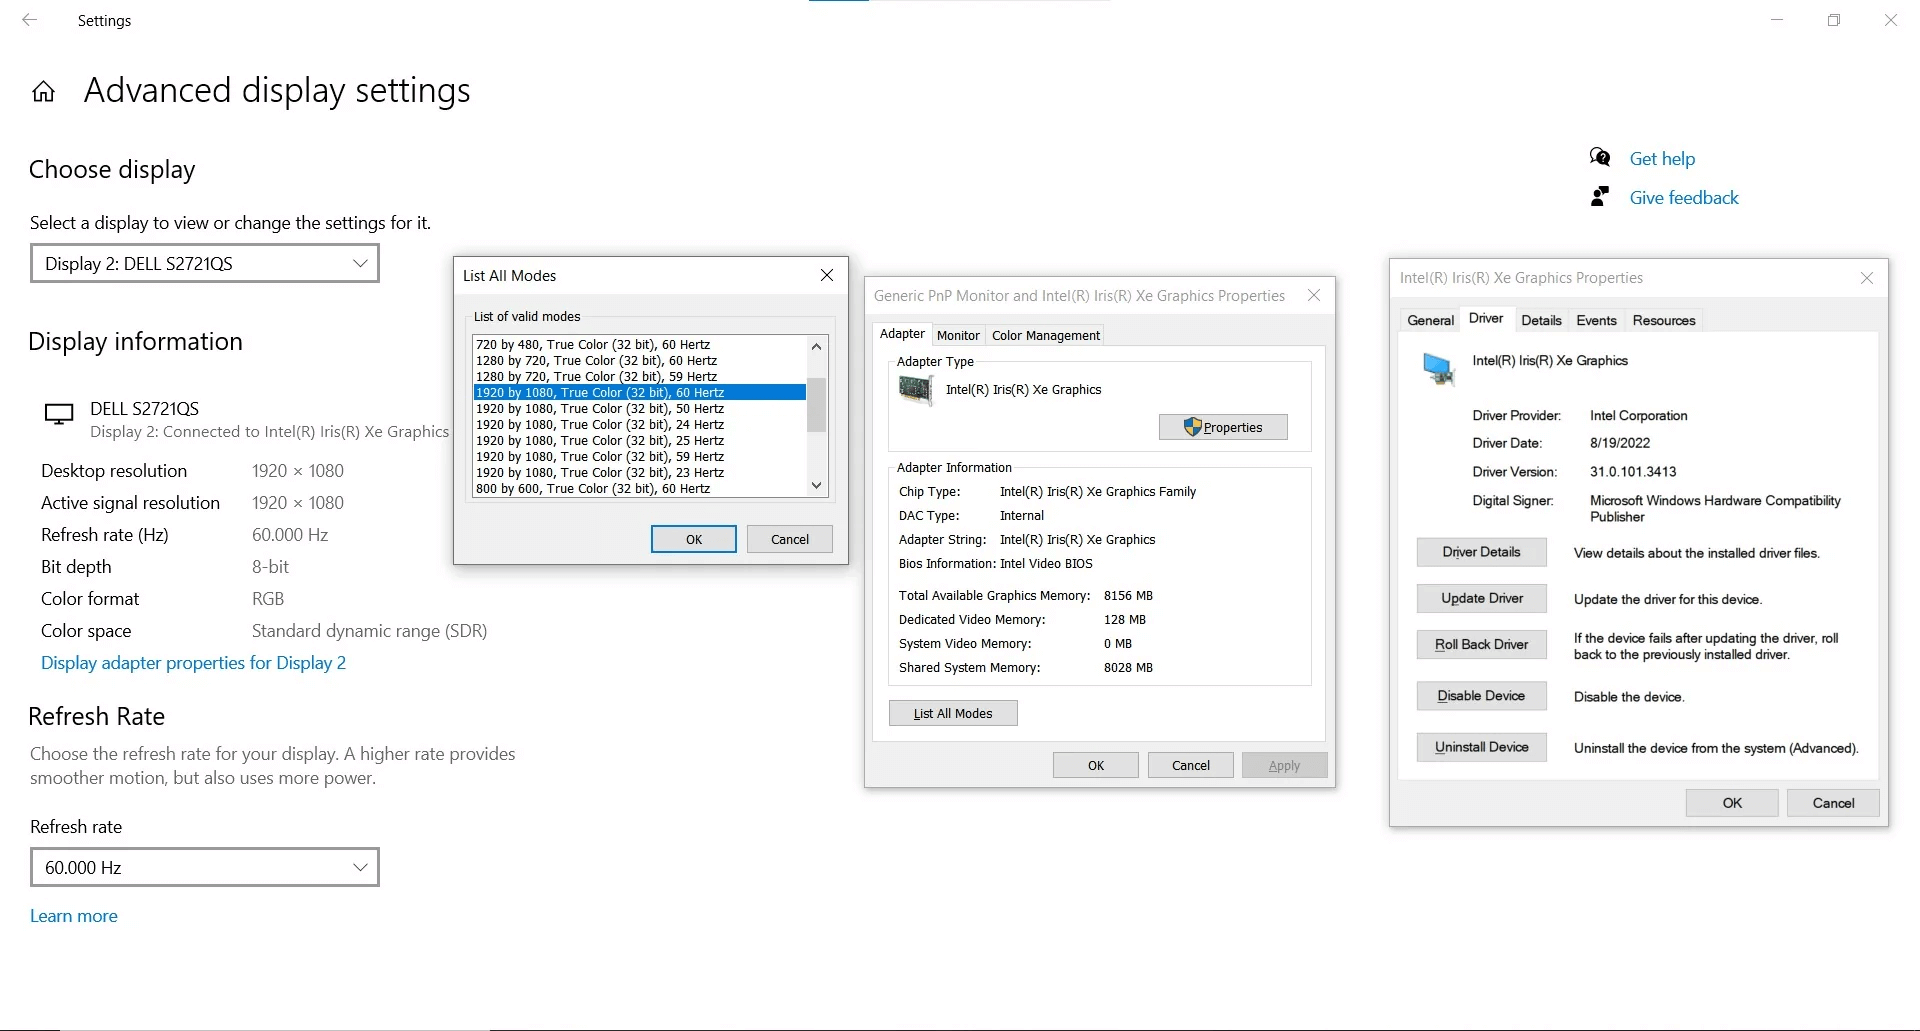This screenshot has width=1920, height=1031.
Task: Open the Get help link
Action: [1662, 158]
